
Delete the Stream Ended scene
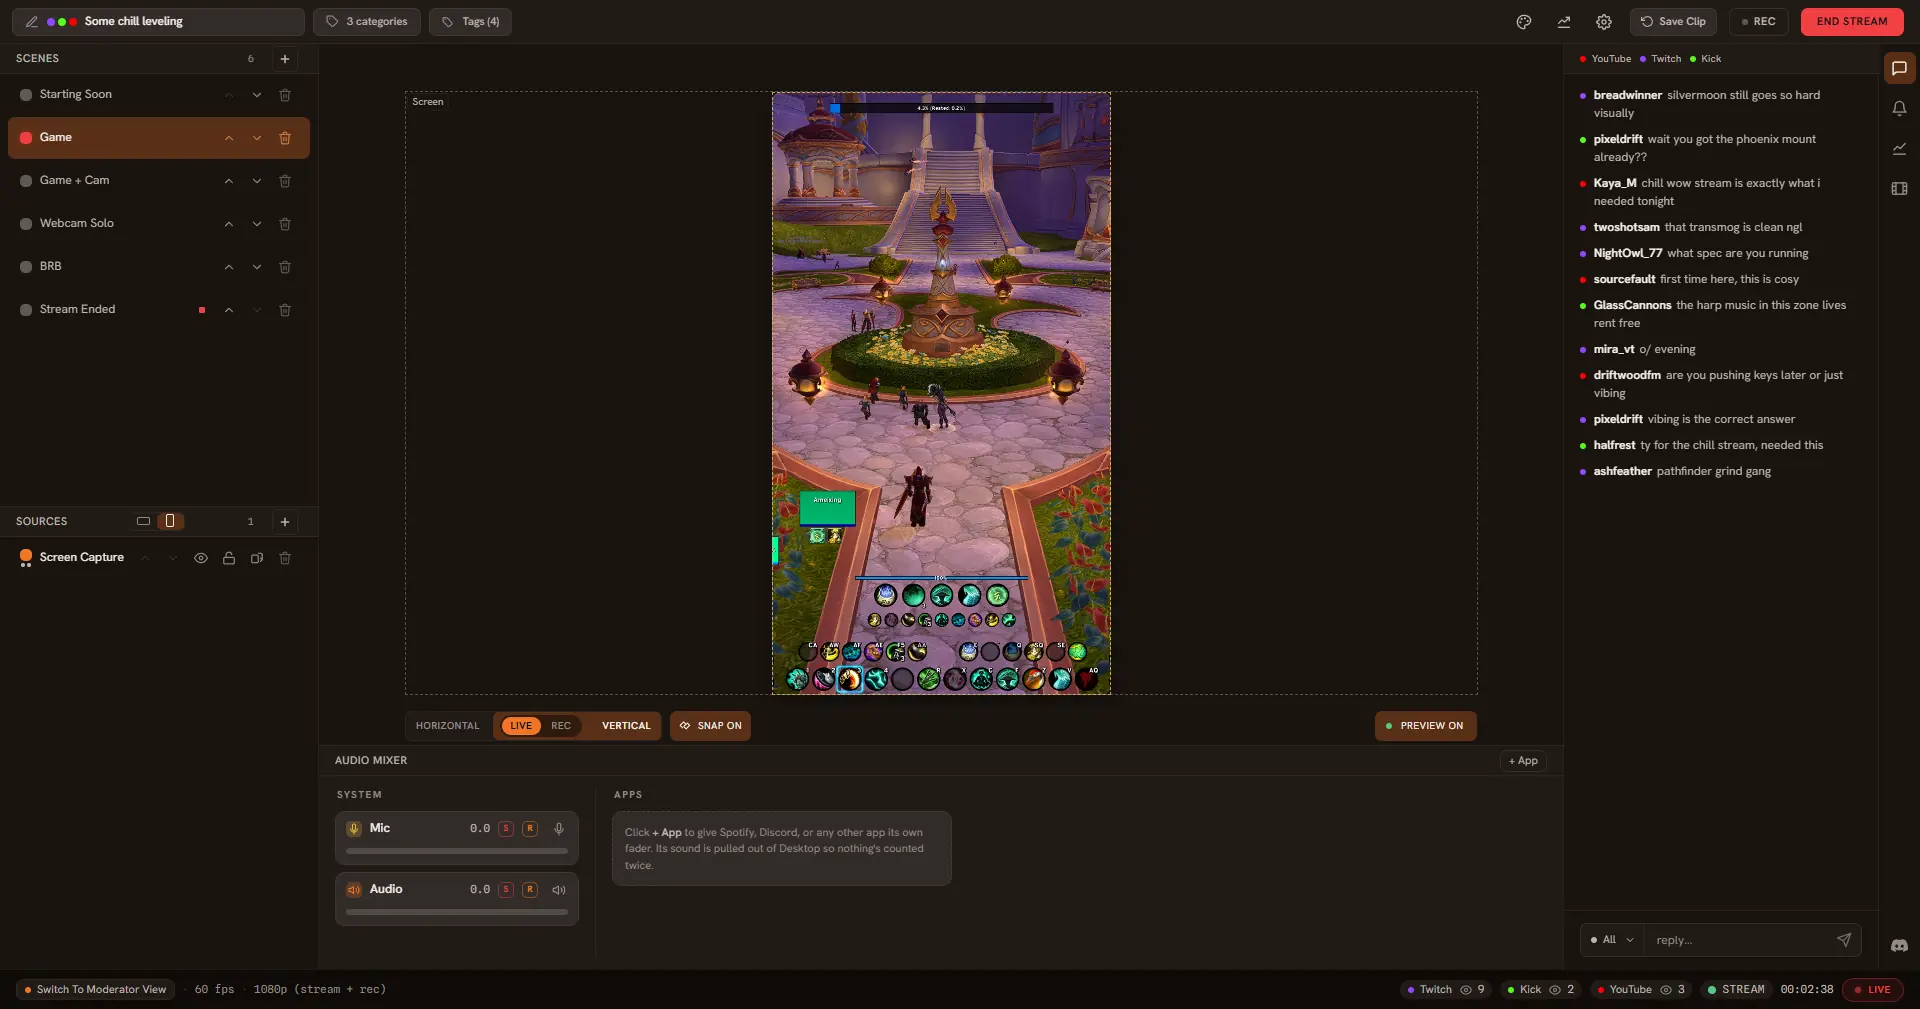(x=285, y=310)
